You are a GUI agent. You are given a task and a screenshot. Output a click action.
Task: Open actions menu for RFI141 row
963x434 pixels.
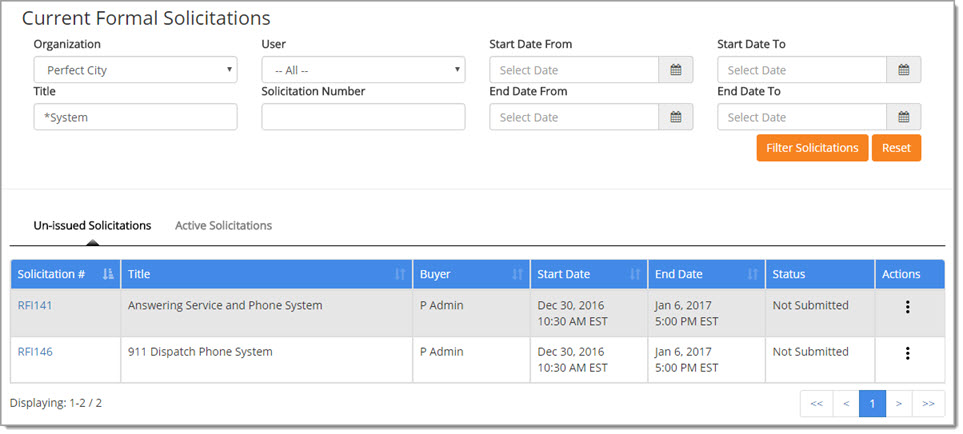click(x=907, y=307)
